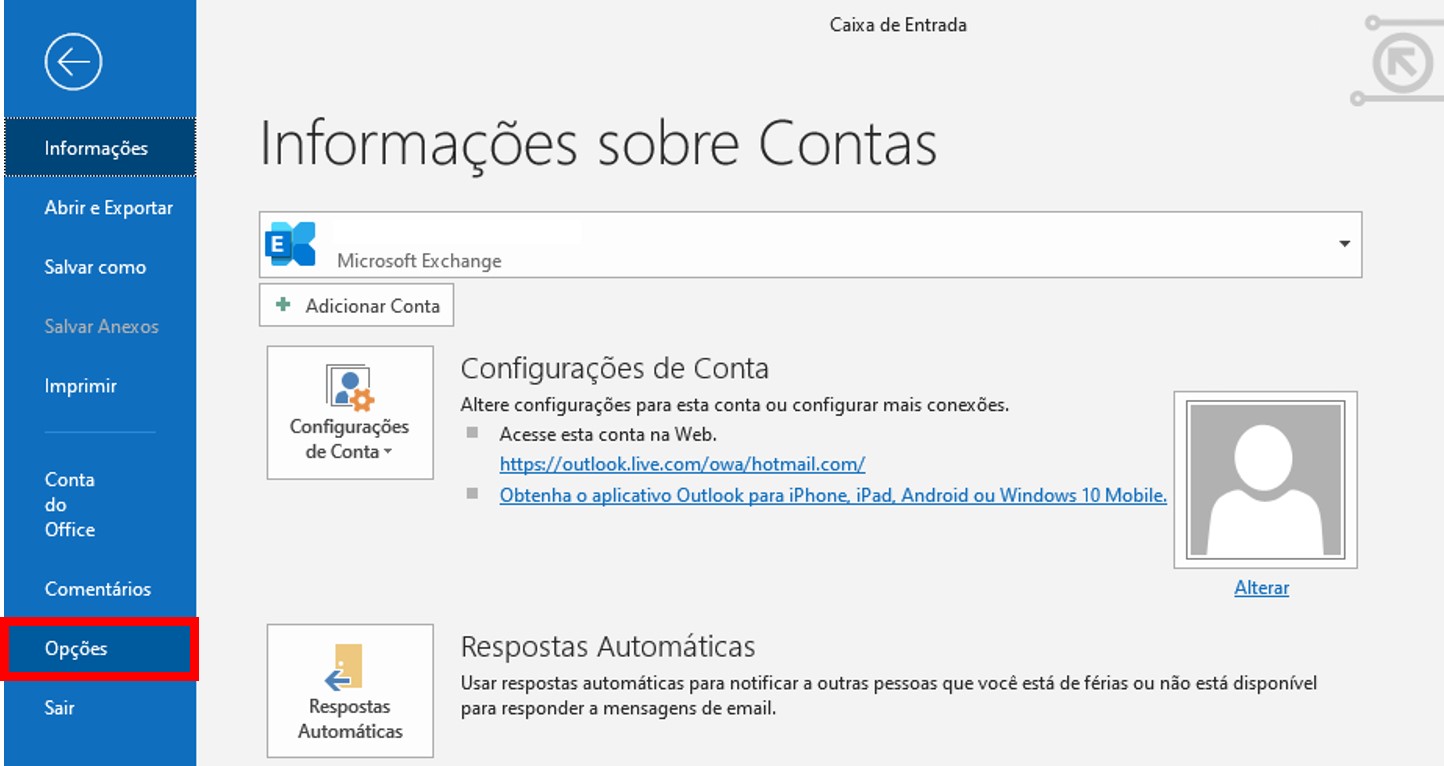1444x766 pixels.
Task: Click the plus icon beside Adicionar Conta
Action: tap(284, 305)
